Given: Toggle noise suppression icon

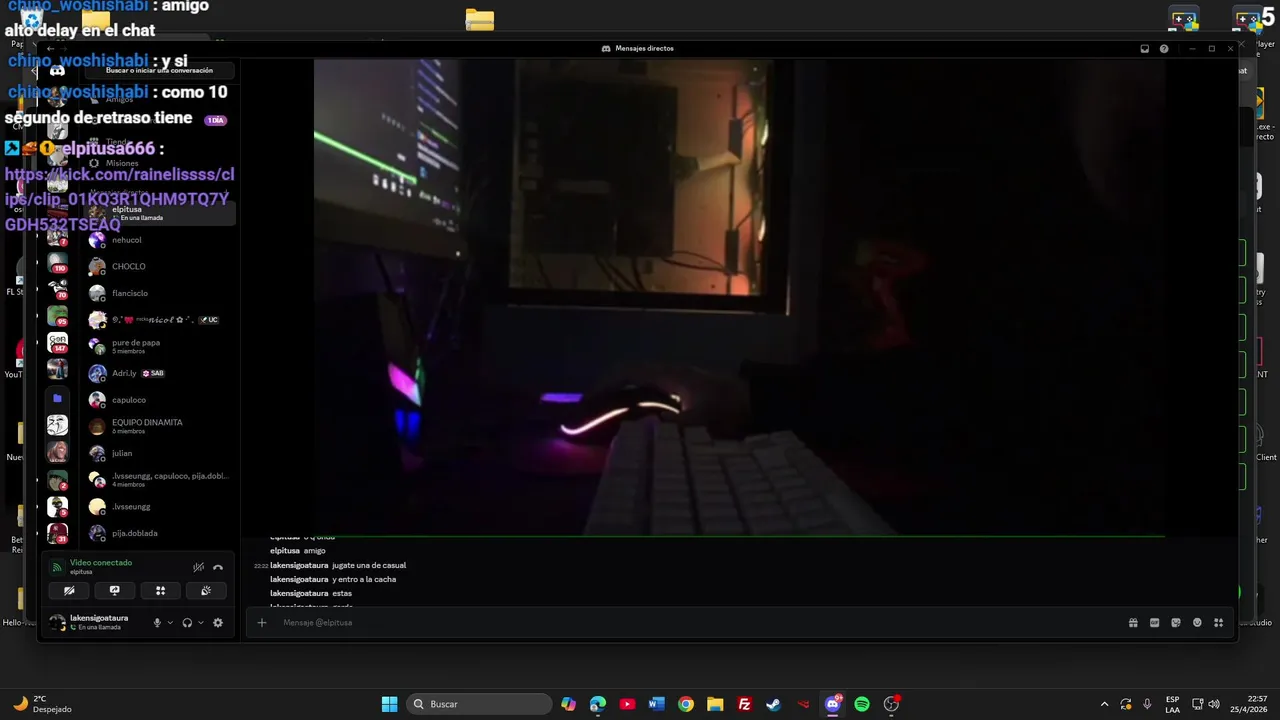Looking at the screenshot, I should point(198,567).
